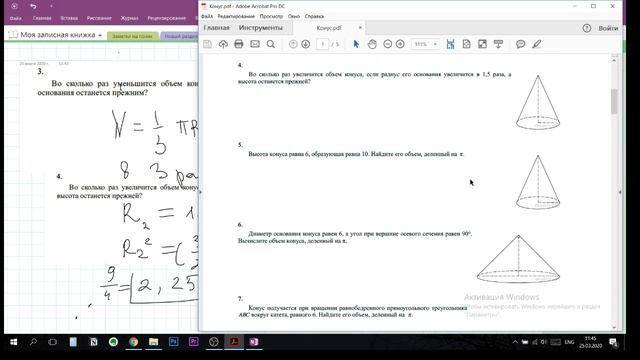The image size is (640, 360).
Task: Choose the hand pan tool
Action: click(x=372, y=44)
